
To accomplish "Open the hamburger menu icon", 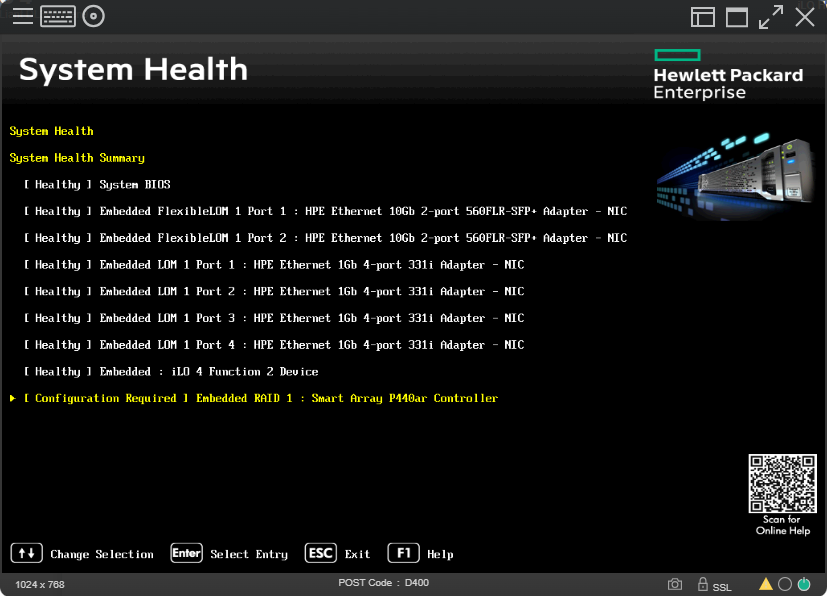I will (x=23, y=16).
